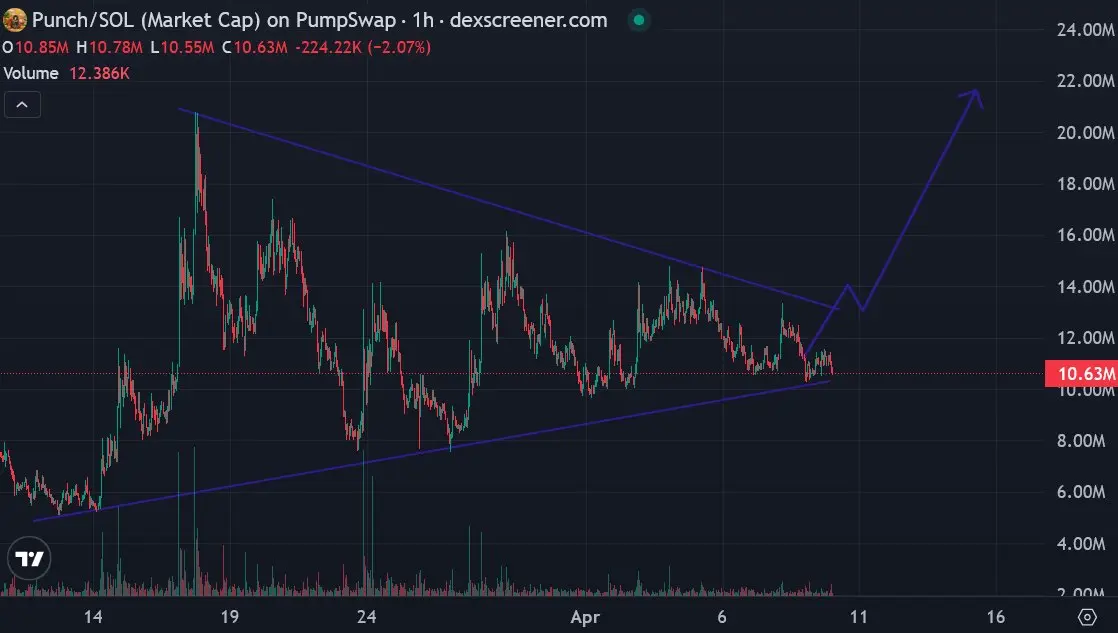Click the 24.00M price axis label

coord(1085,30)
